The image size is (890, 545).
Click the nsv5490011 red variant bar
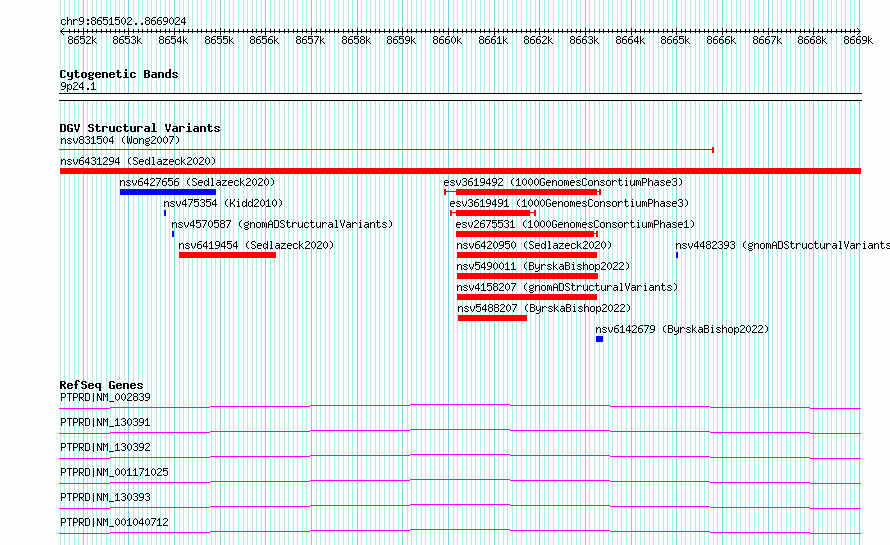(527, 276)
